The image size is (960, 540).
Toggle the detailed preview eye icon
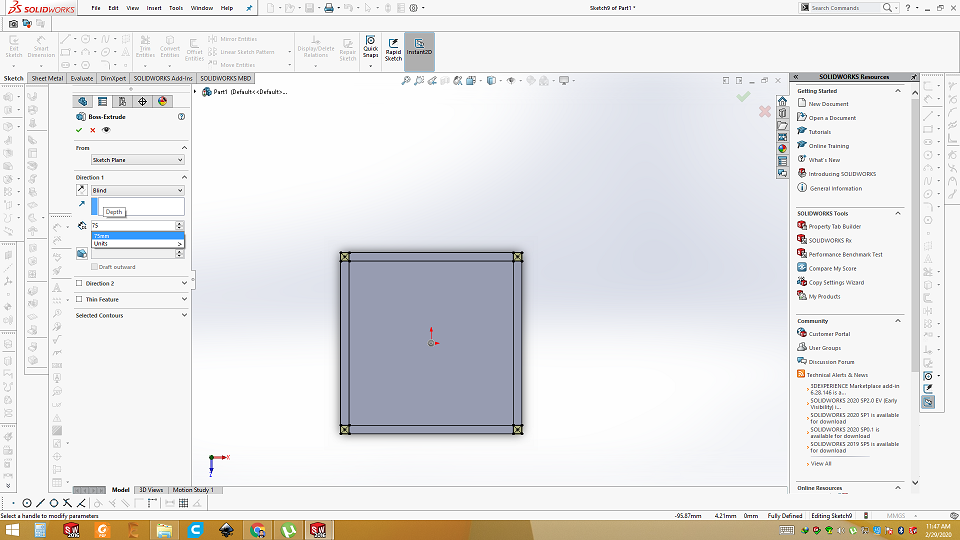click(107, 130)
